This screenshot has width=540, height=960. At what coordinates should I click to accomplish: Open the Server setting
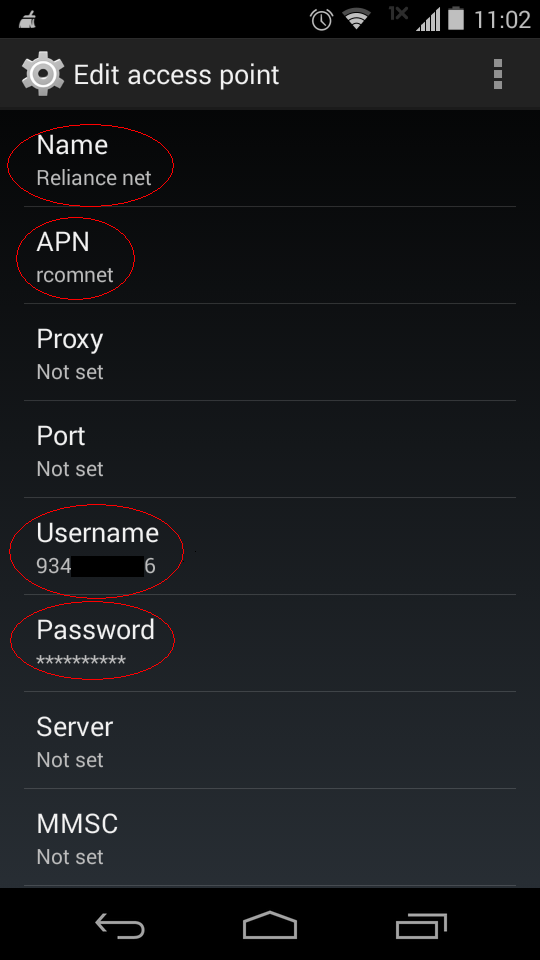(x=270, y=740)
